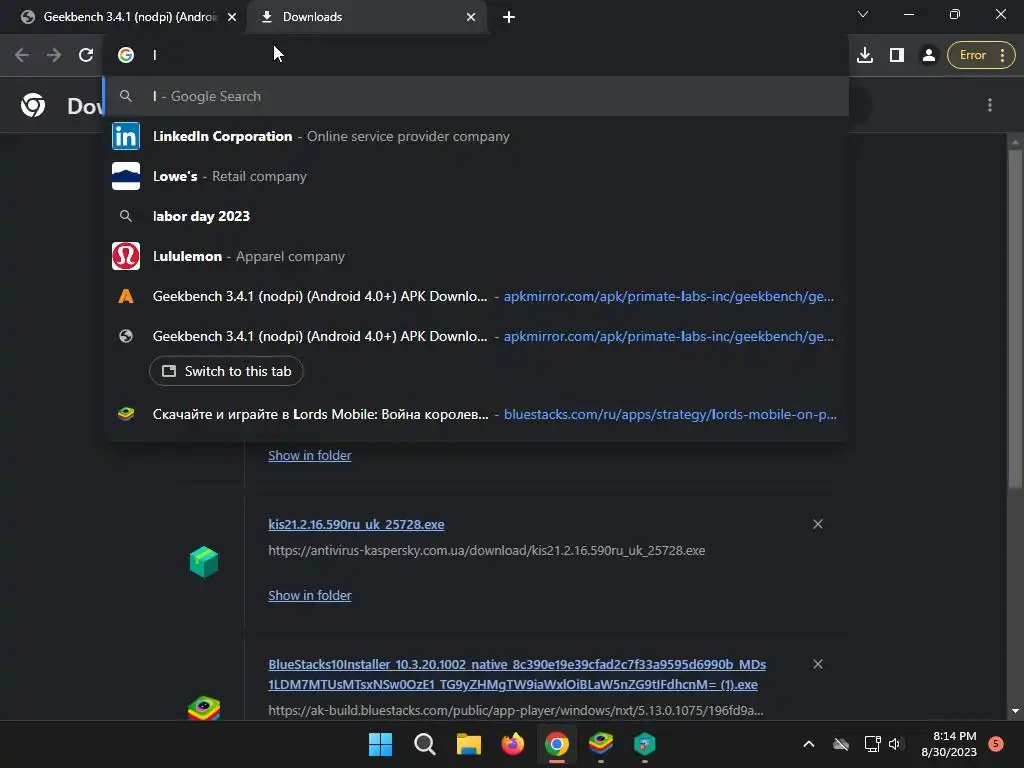Open a new tab with plus button
1024x768 pixels.
tap(509, 17)
